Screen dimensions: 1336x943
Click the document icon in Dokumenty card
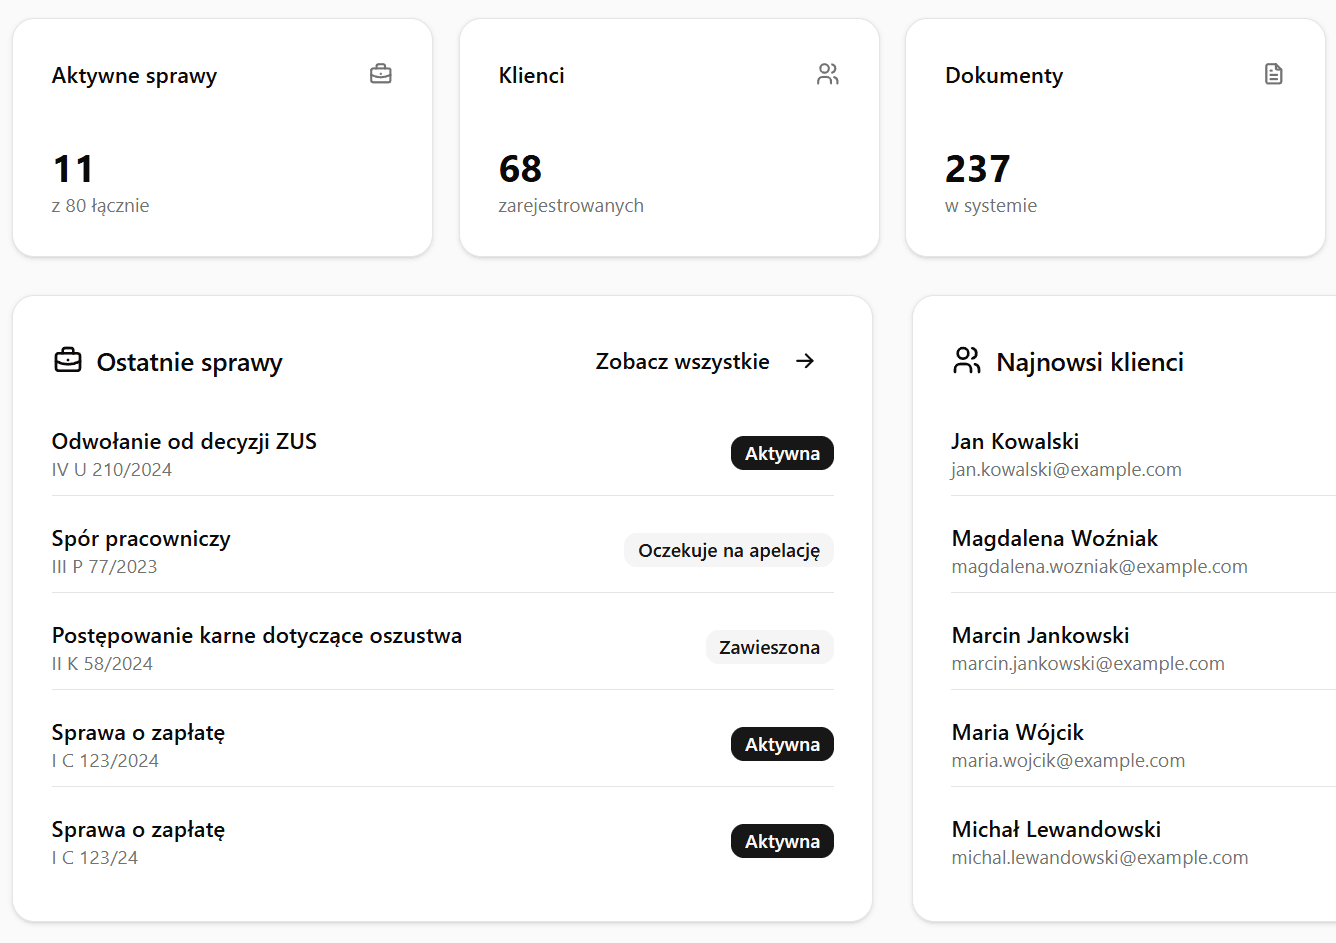pyautogui.click(x=1273, y=74)
